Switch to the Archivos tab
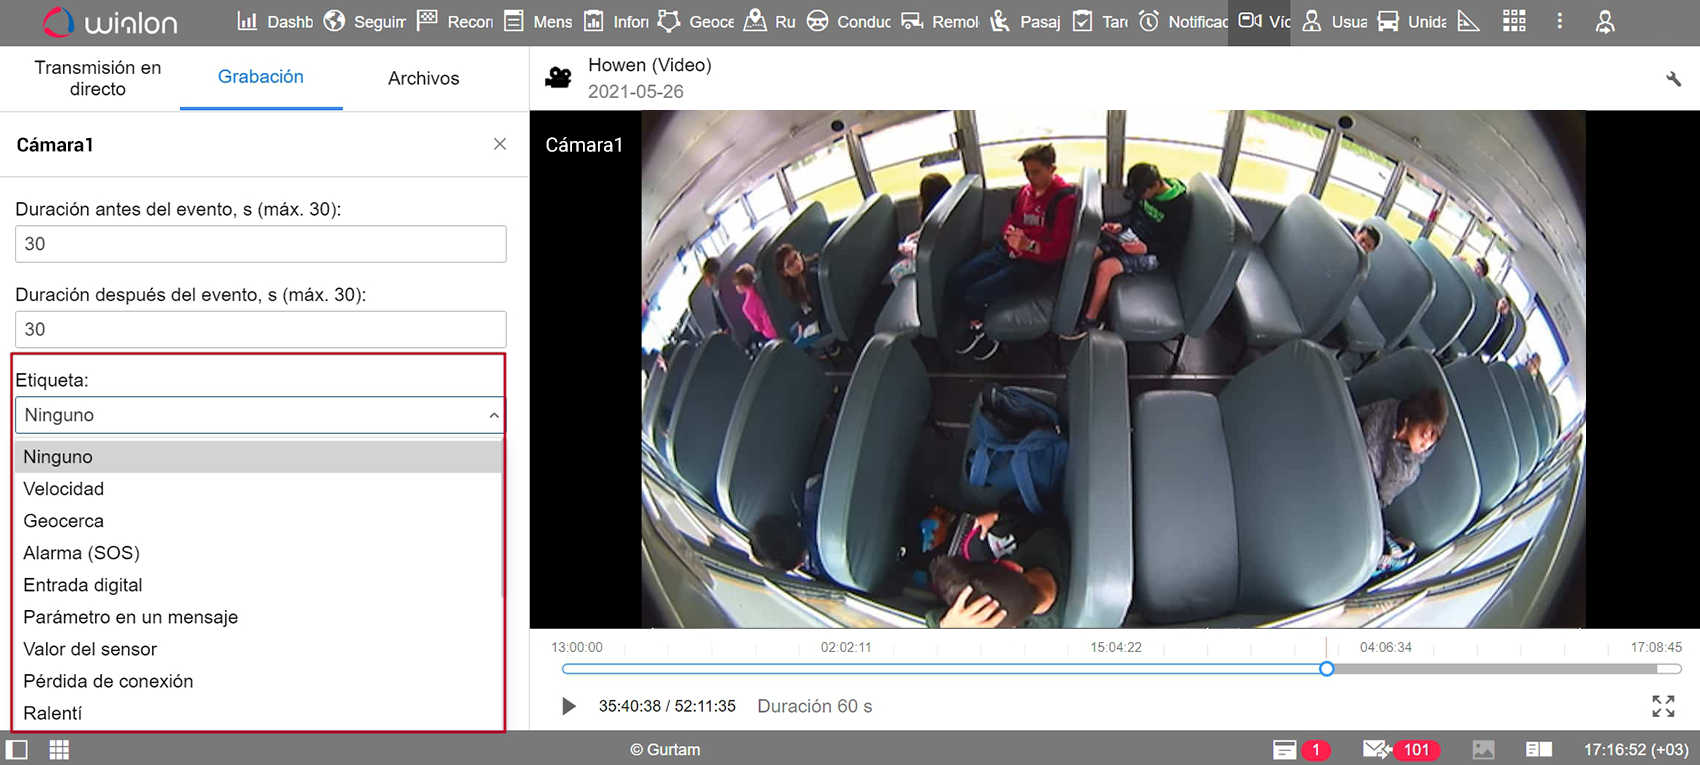This screenshot has width=1700, height=765. (423, 78)
